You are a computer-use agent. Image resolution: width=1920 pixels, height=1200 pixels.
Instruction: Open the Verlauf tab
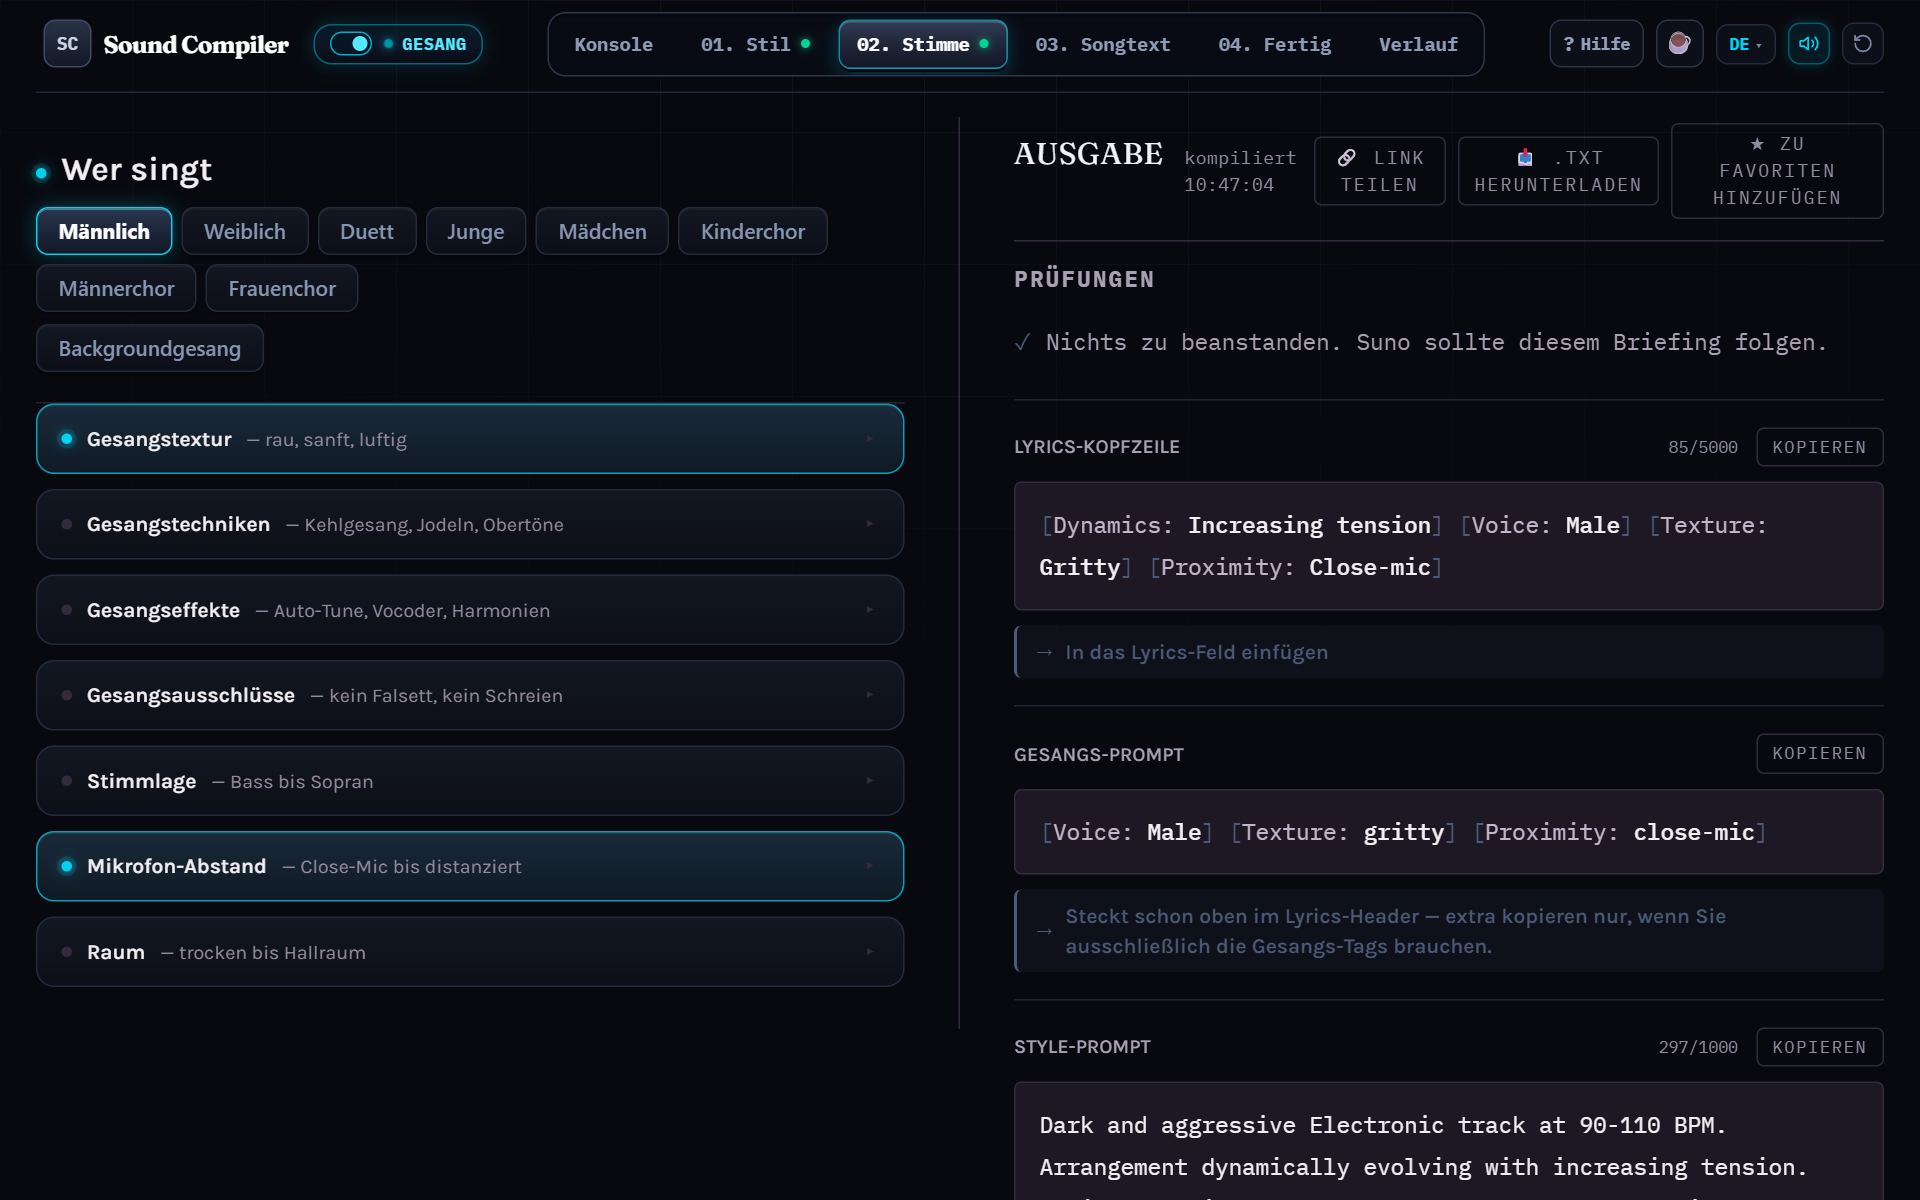(1418, 44)
